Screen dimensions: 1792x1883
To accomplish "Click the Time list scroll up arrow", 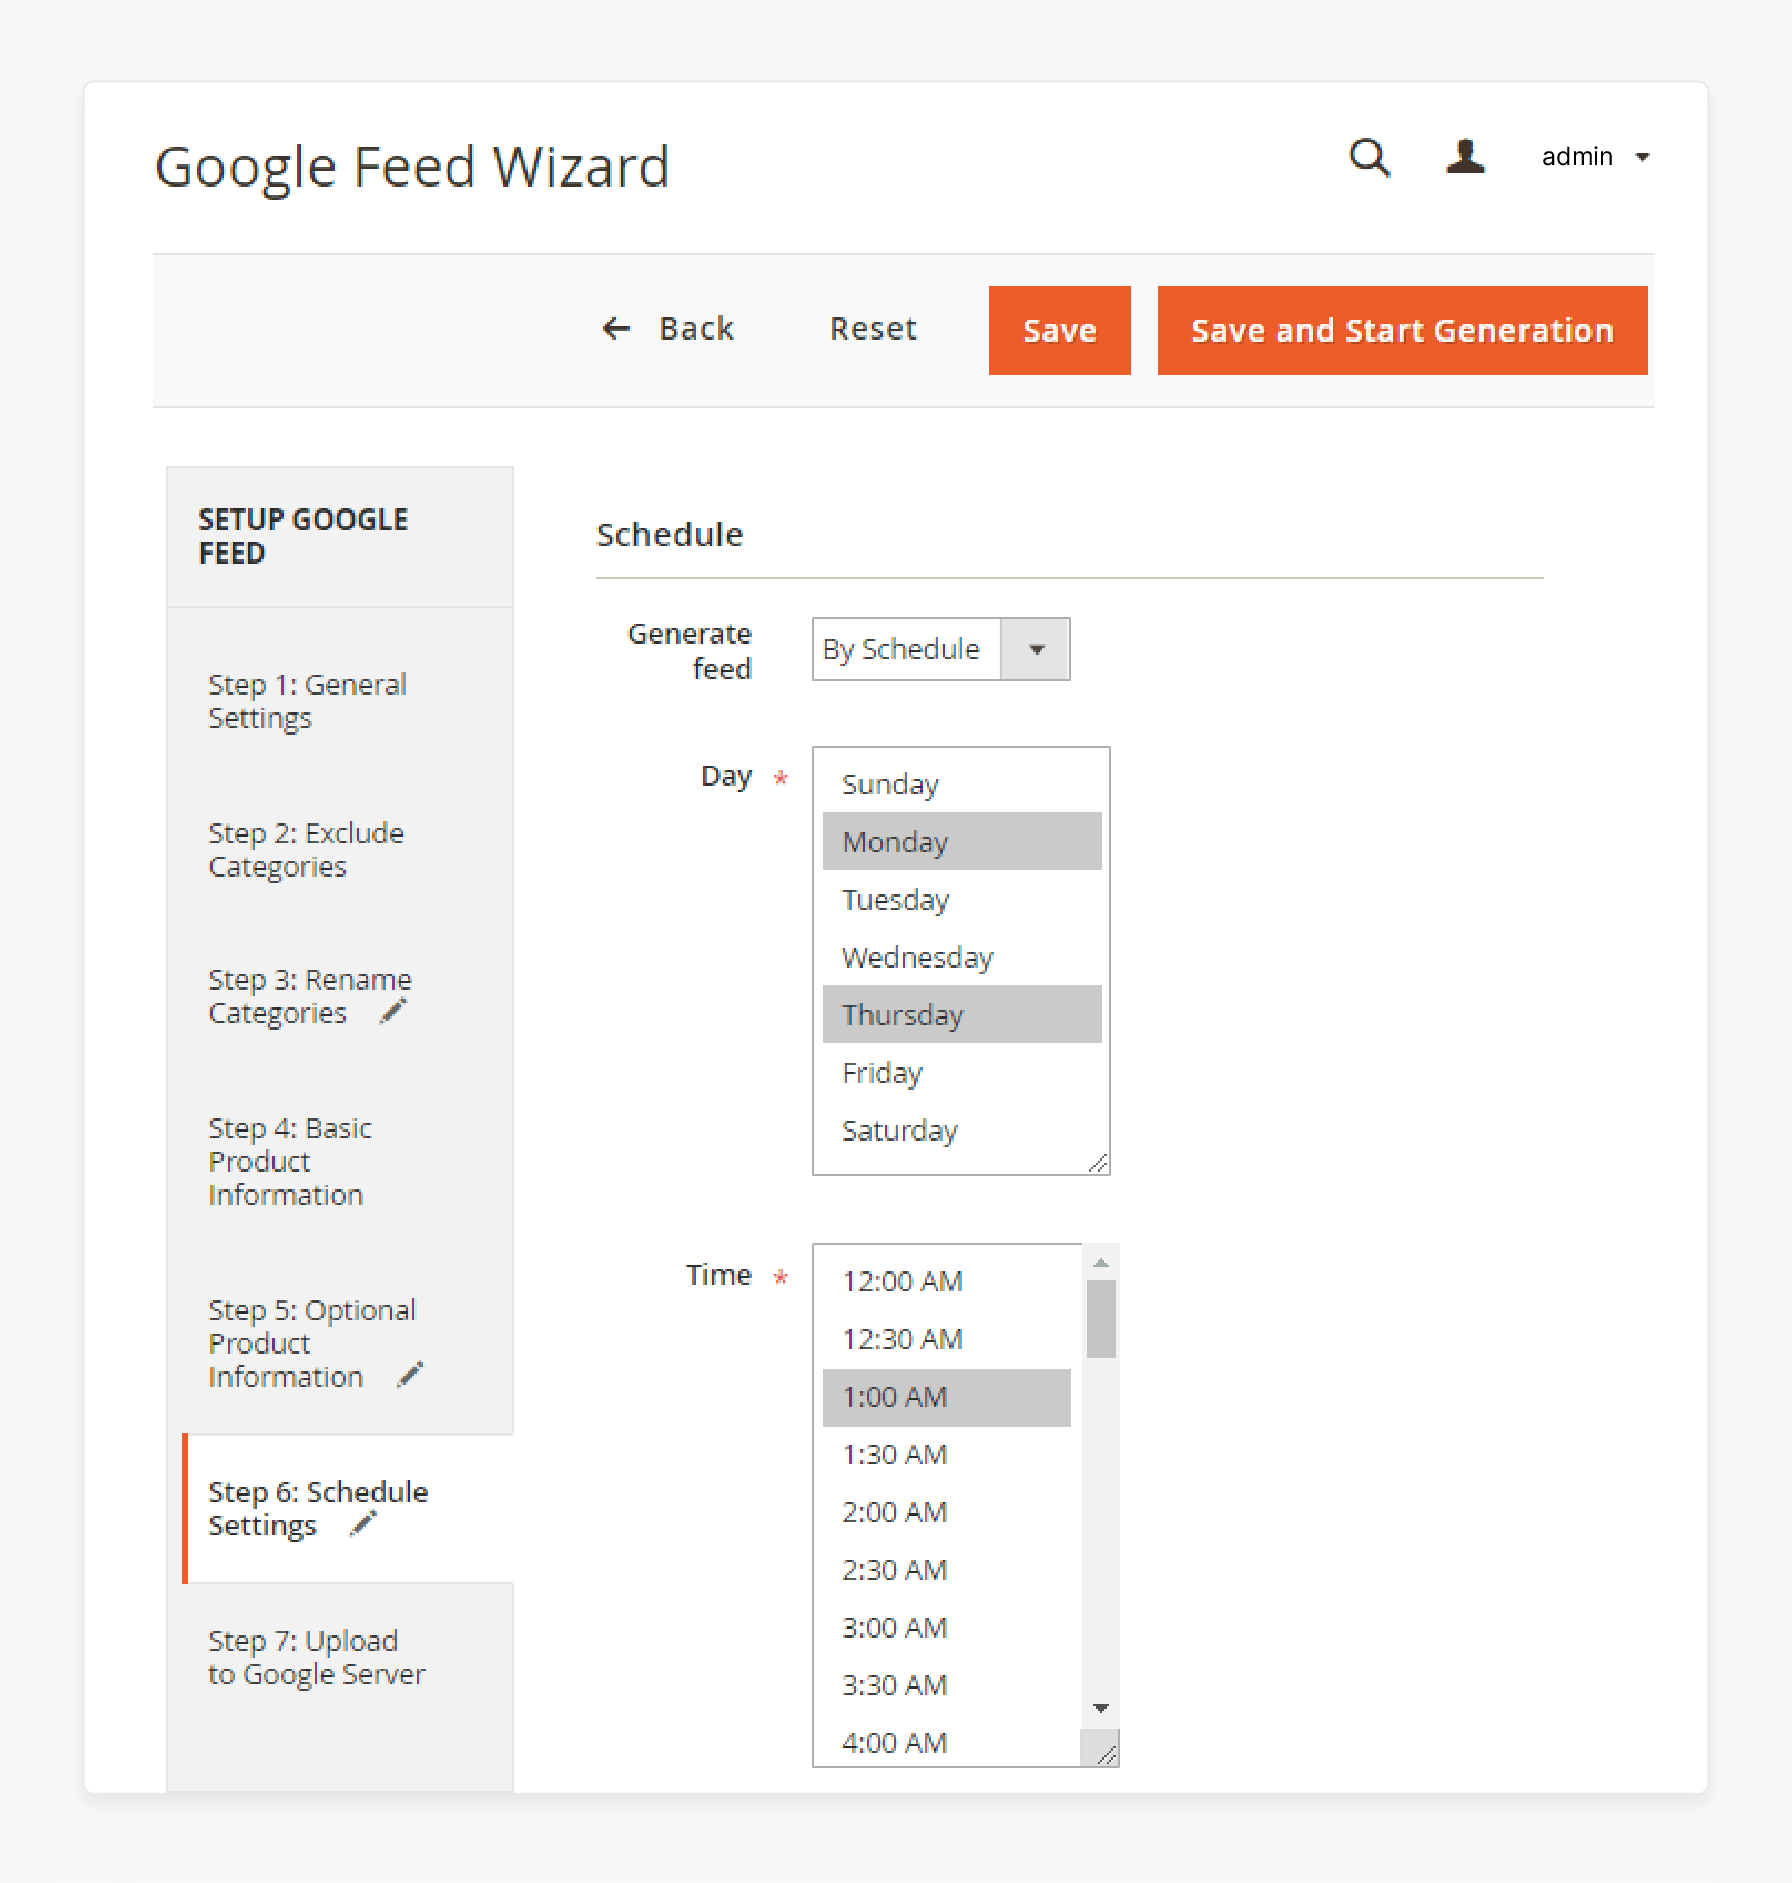I will [x=1101, y=1263].
